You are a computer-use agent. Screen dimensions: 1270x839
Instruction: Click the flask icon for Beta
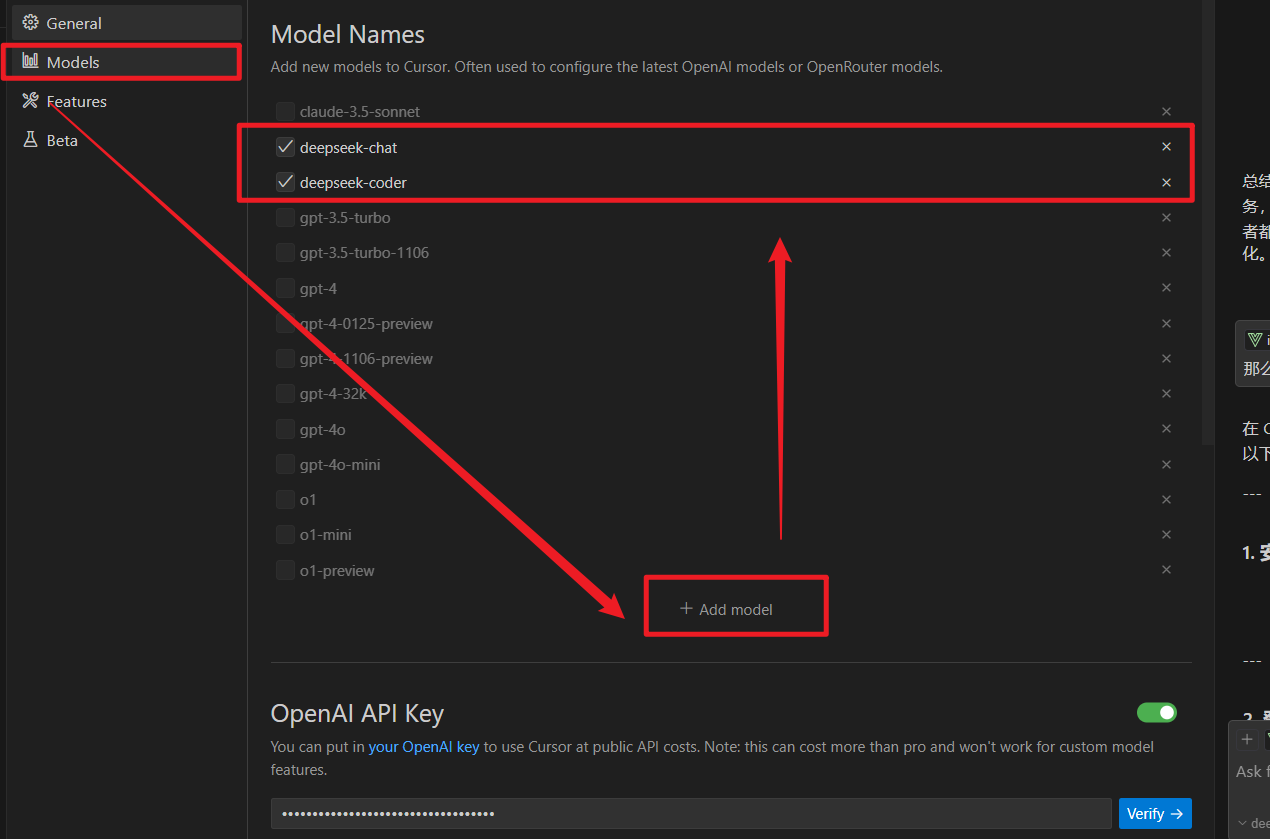(30, 140)
